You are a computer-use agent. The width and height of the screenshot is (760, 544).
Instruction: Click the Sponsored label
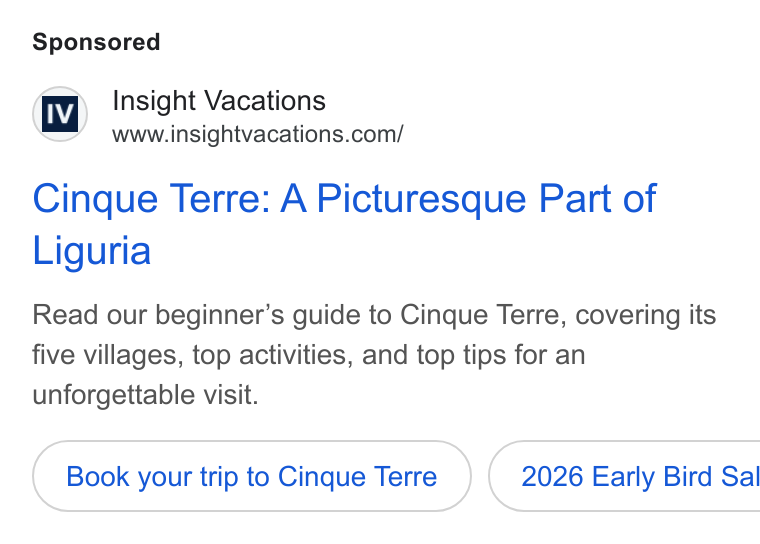coord(96,42)
